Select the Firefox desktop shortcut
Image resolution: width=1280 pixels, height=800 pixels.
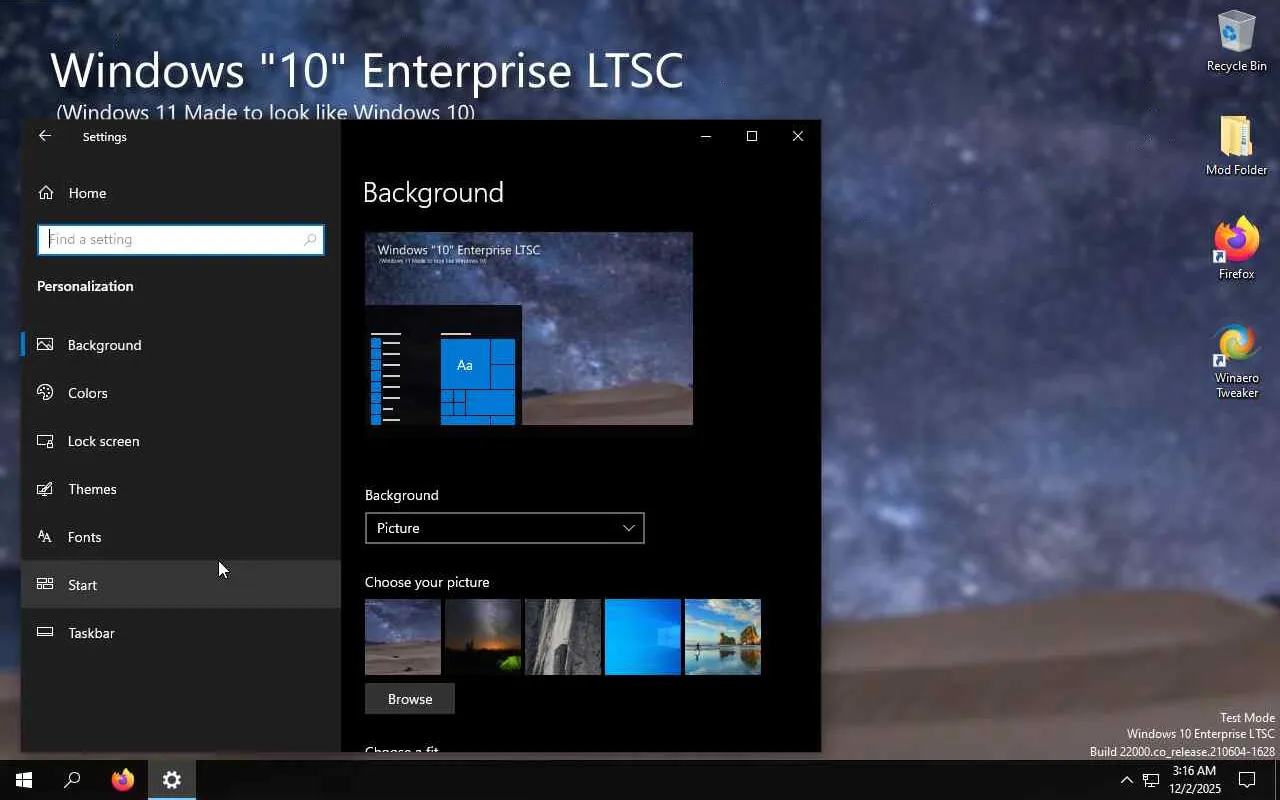pos(1237,248)
